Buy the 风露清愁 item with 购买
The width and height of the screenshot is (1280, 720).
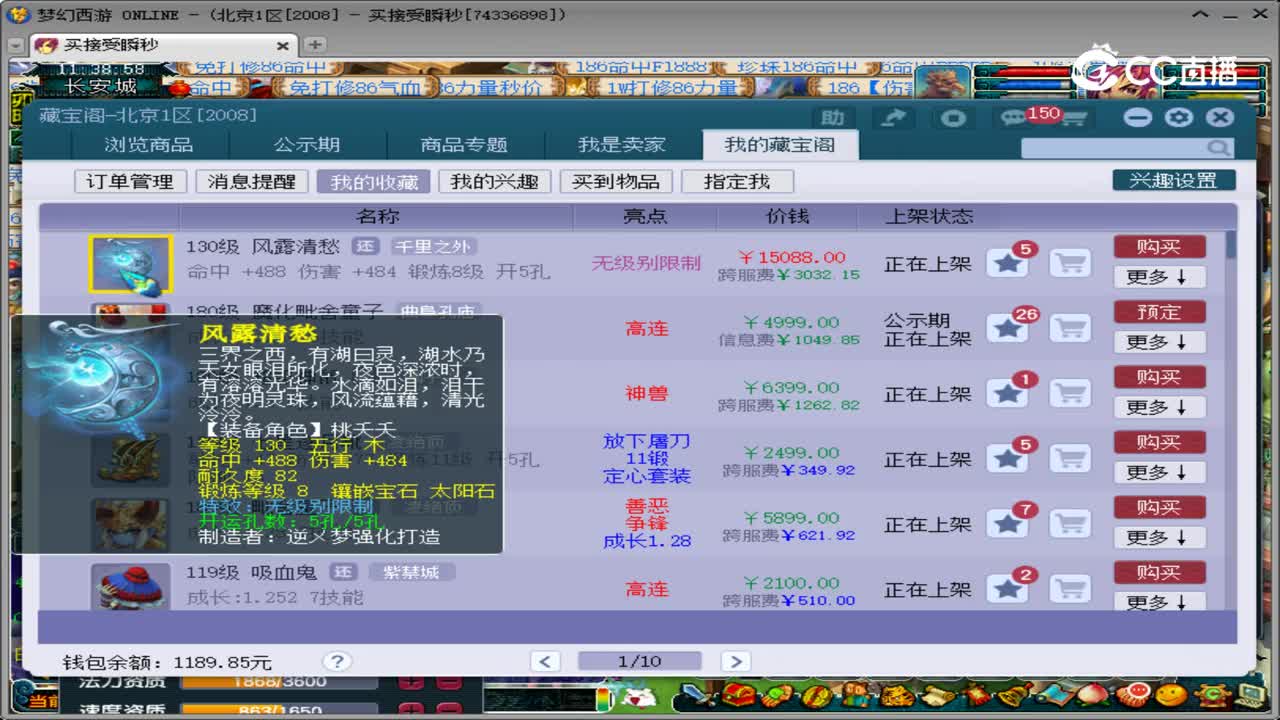pyautogui.click(x=1159, y=246)
